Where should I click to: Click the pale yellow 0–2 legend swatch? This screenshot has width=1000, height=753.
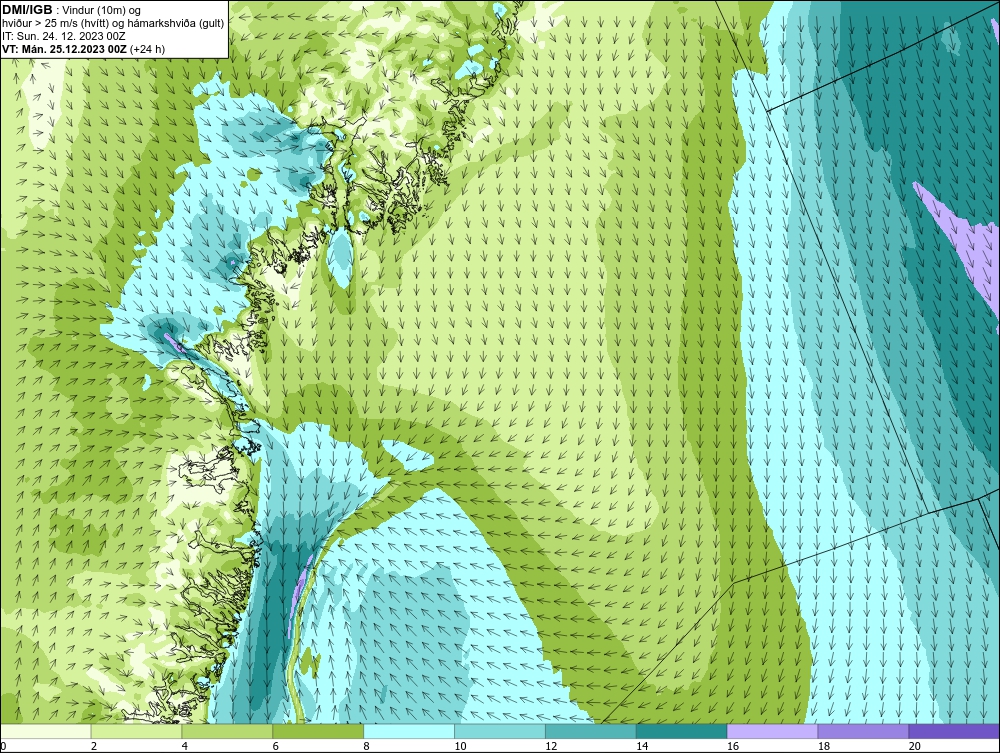tap(46, 731)
